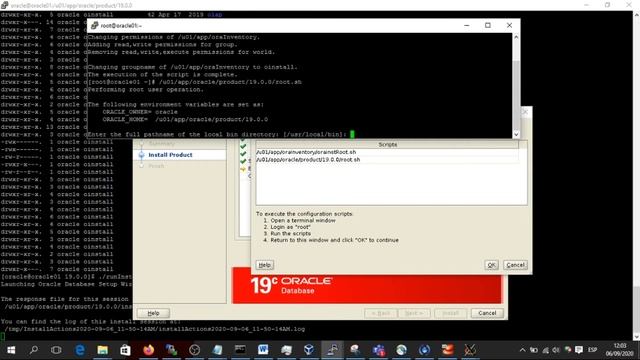Screen dimensions: 640x360
Task: Click scroll down arrow in root terminal
Action: pos(516,134)
